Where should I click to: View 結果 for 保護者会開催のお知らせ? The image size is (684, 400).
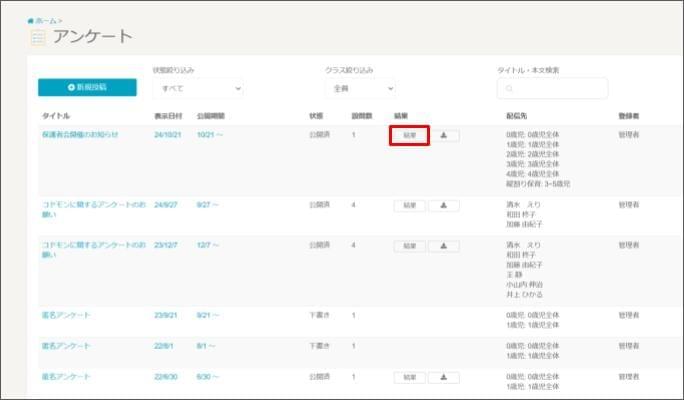click(409, 135)
